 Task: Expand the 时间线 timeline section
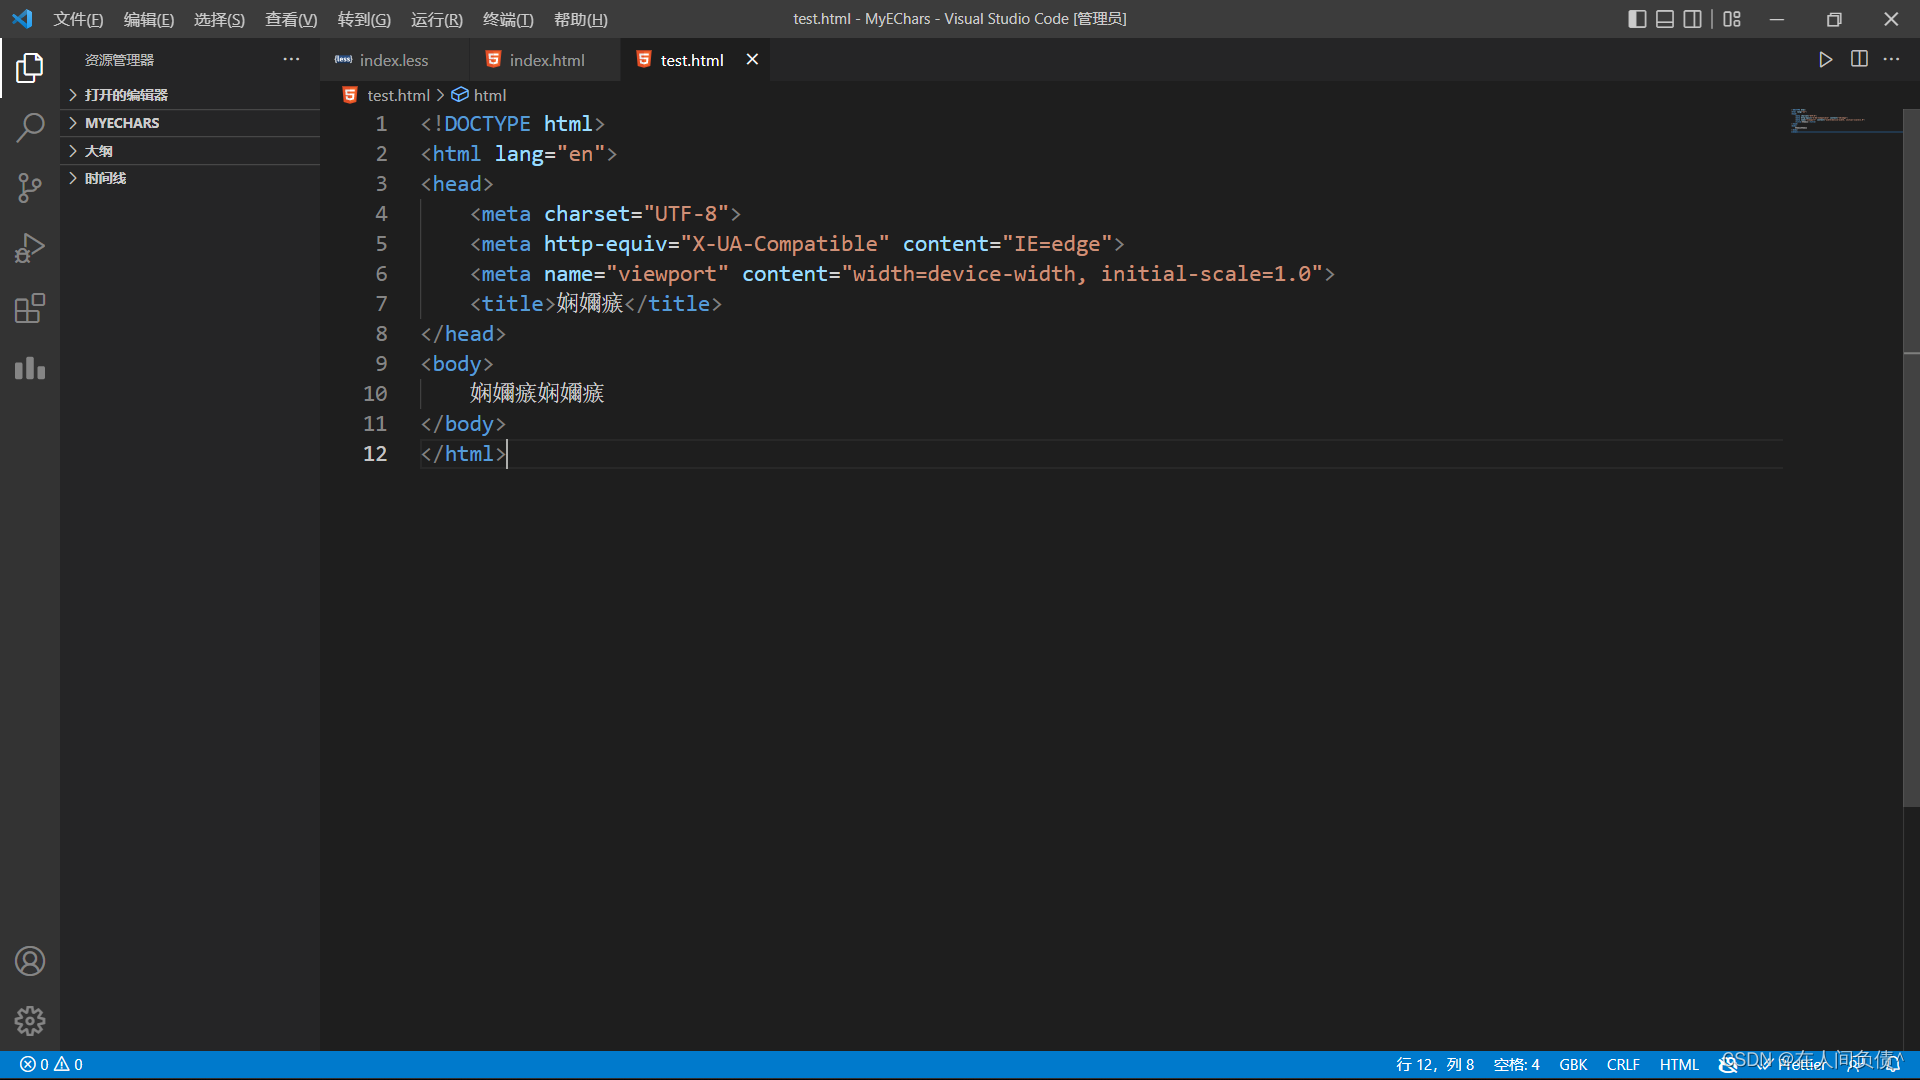105,178
